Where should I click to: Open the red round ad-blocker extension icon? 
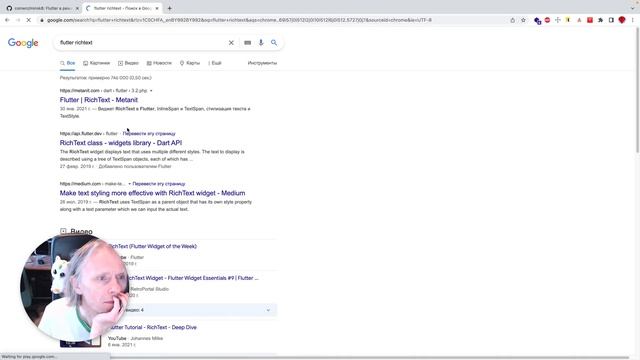(547, 20)
